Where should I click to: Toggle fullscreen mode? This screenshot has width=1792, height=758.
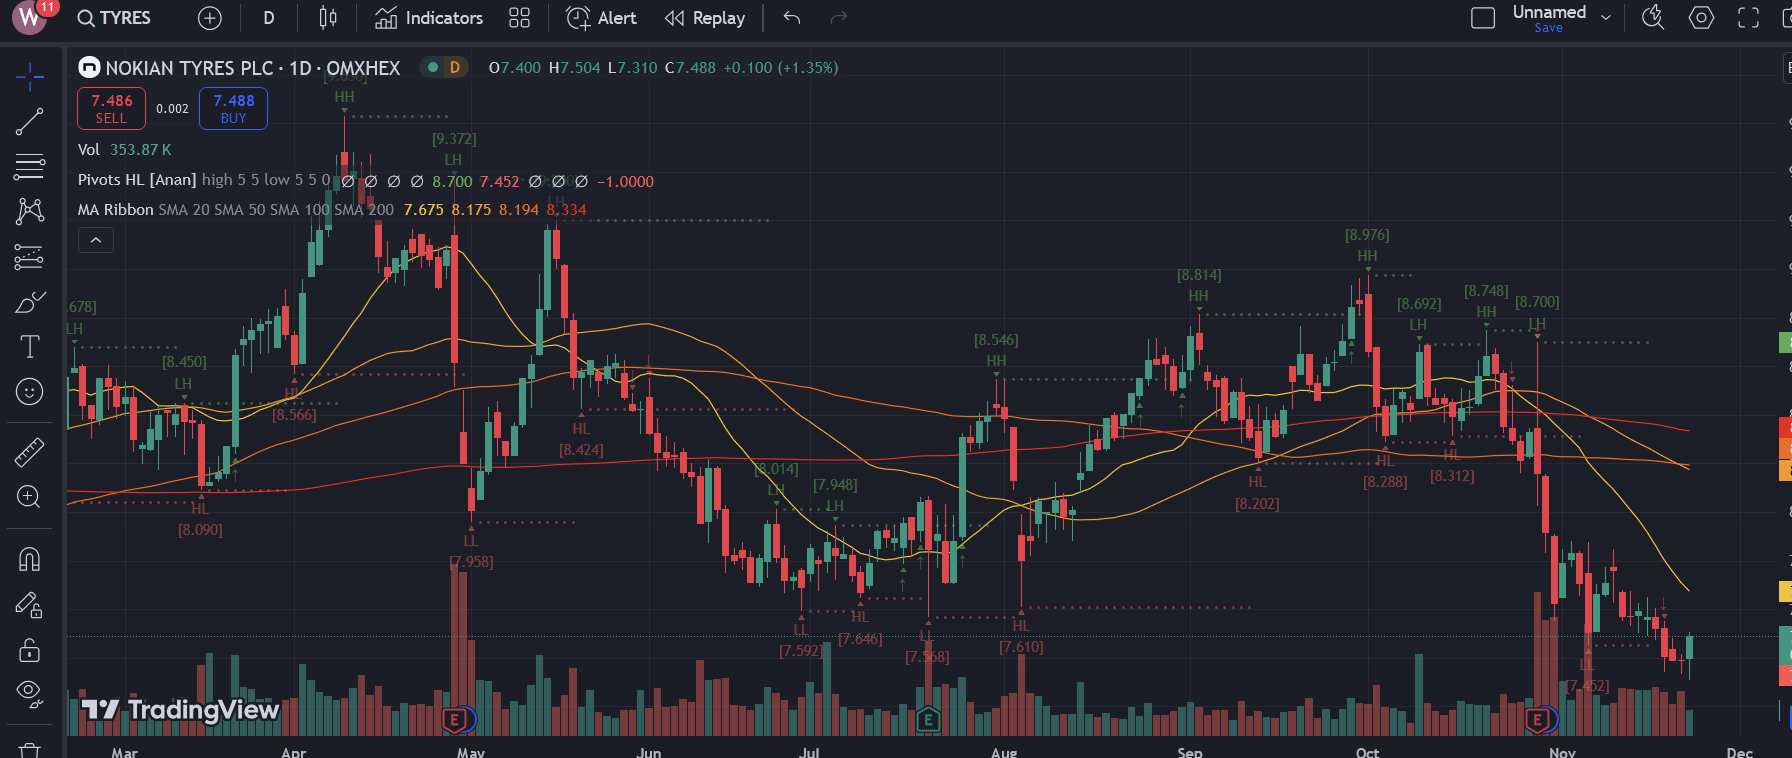pyautogui.click(x=1748, y=18)
